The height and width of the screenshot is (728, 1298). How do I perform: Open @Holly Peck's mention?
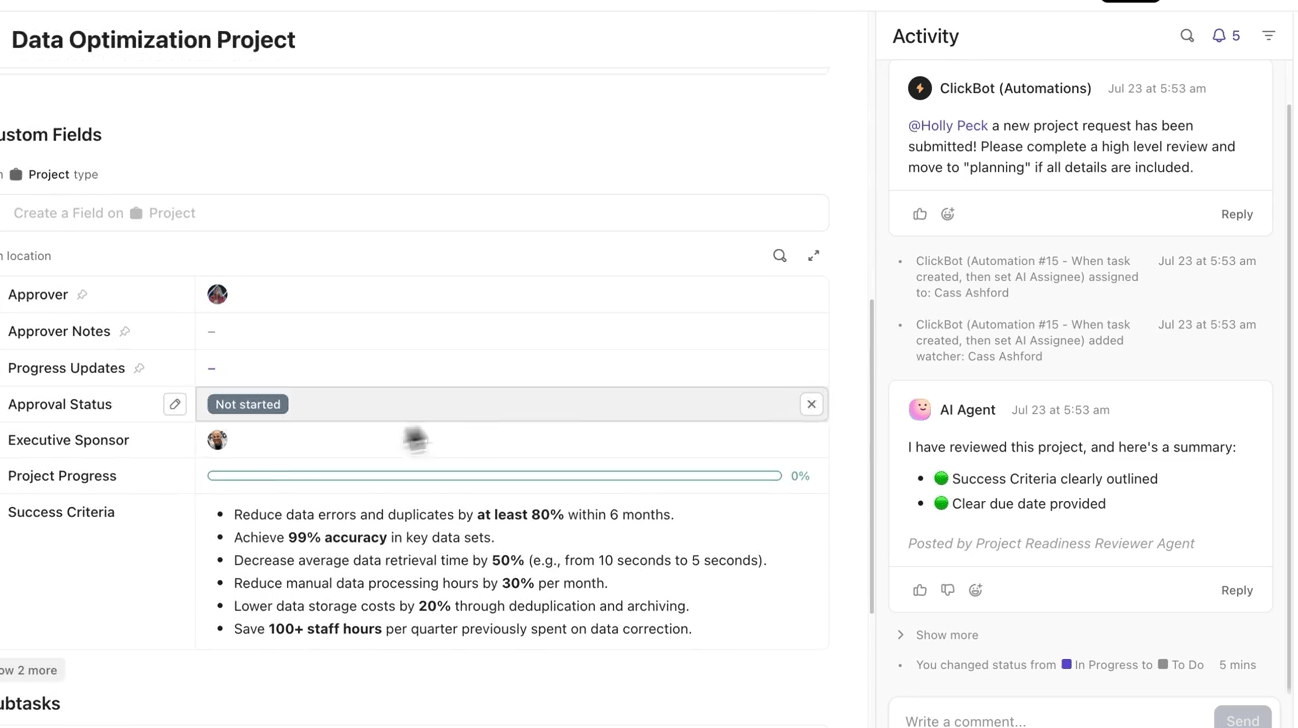tap(946, 125)
